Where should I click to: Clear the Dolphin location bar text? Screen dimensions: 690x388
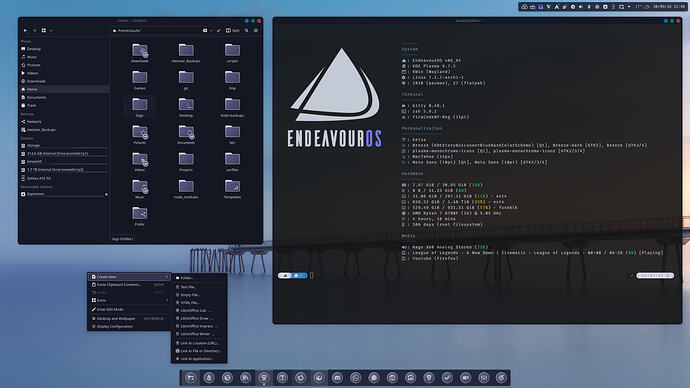[x=205, y=30]
